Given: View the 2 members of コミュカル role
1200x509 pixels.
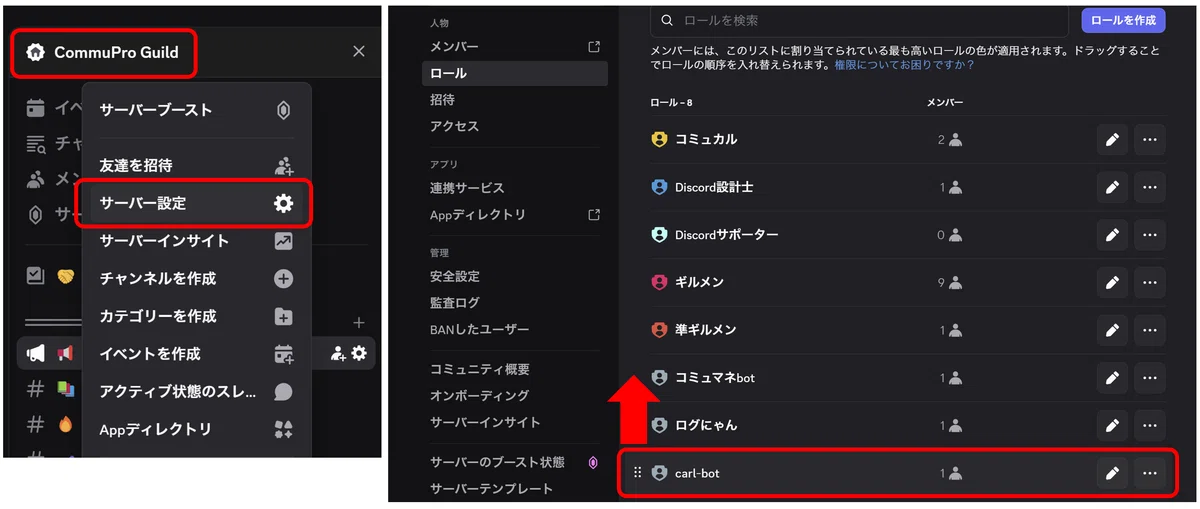Looking at the screenshot, I should click(949, 140).
